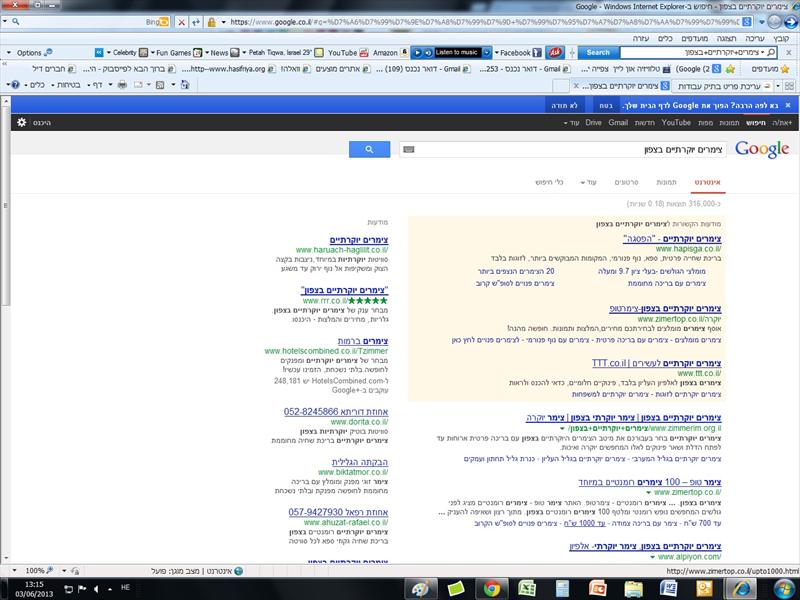Open the בטיחות (Safety) command bar menu
Image resolution: width=800 pixels, height=600 pixels.
pyautogui.click(x=66, y=85)
